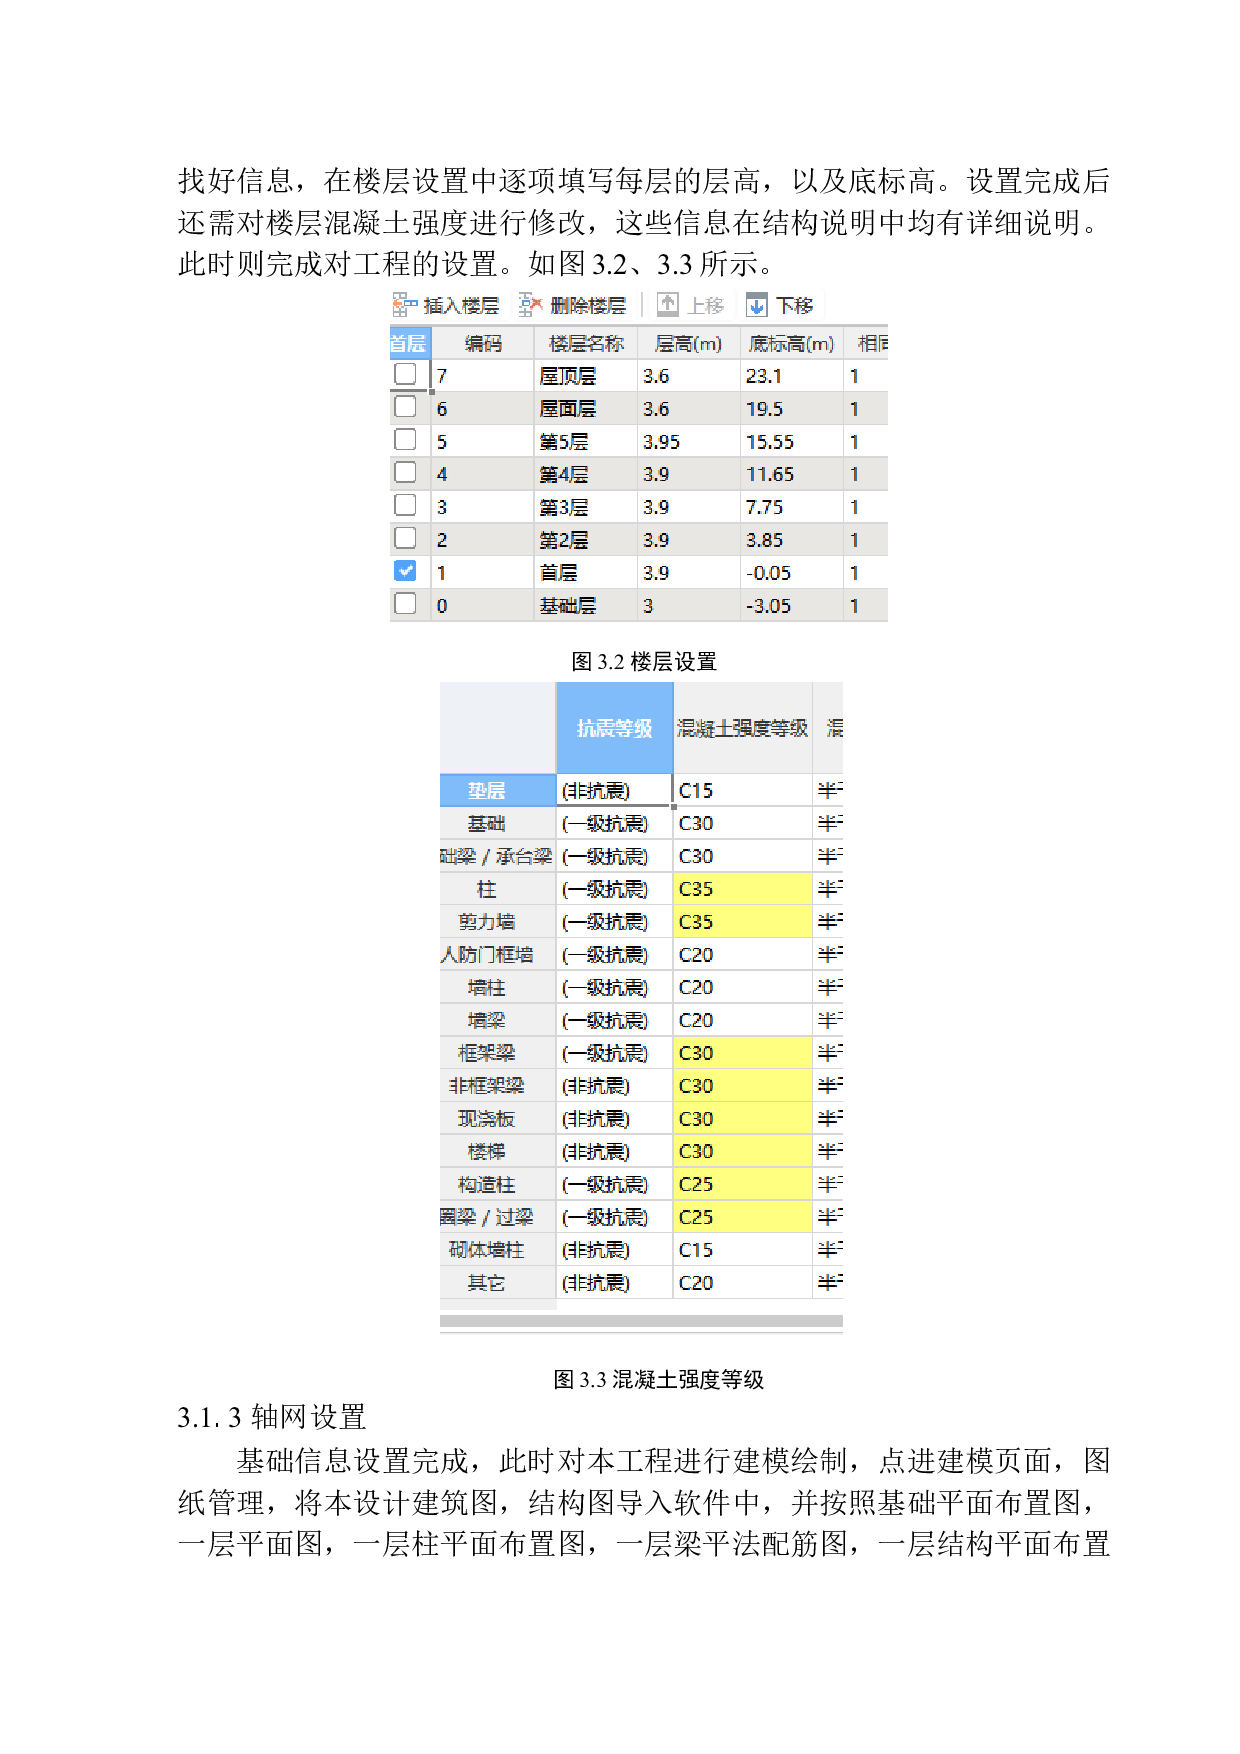The height and width of the screenshot is (1754, 1240).
Task: Select the 构造柱 row header
Action: tap(497, 1184)
